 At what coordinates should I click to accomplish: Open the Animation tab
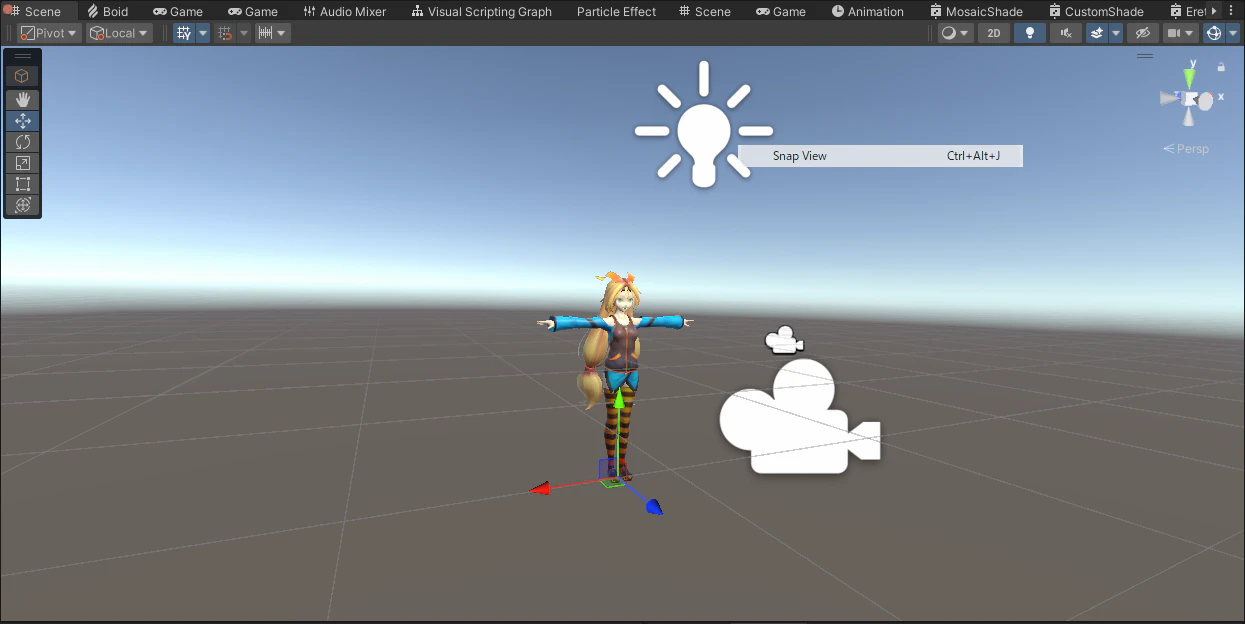click(868, 11)
